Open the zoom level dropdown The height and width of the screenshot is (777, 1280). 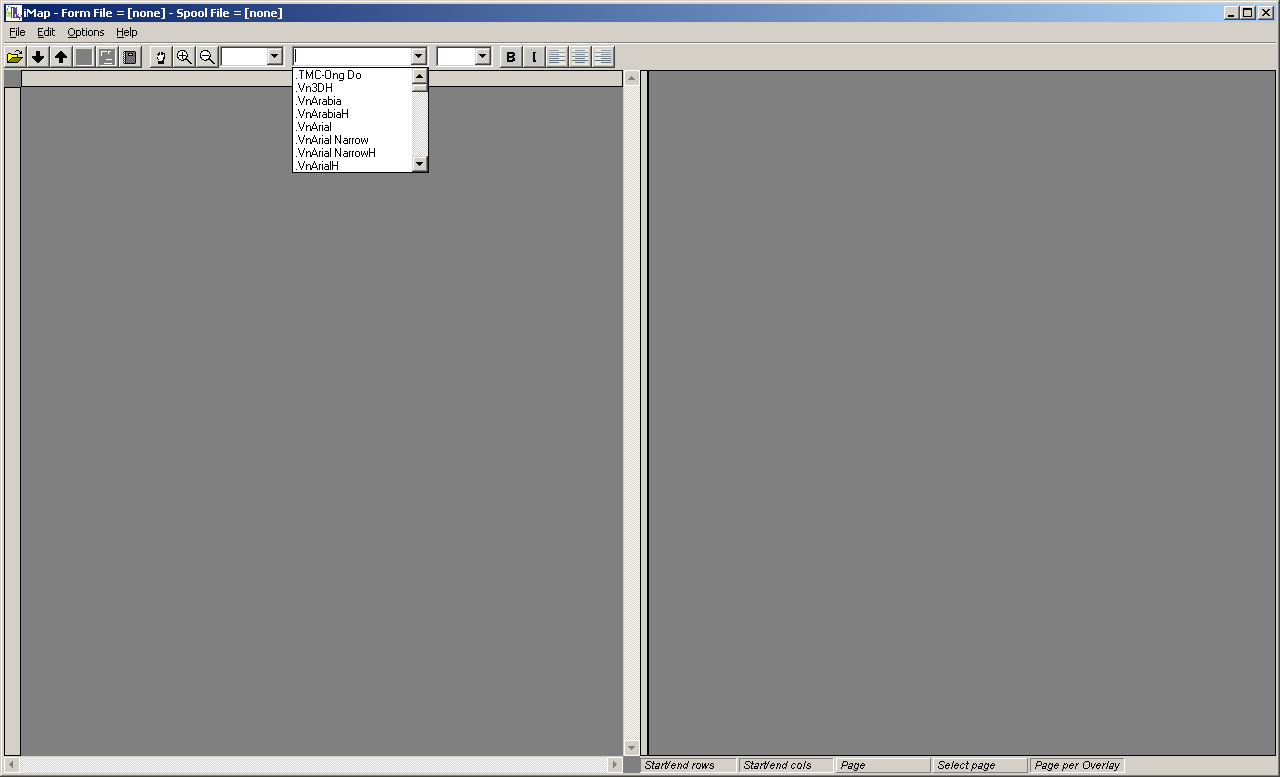coord(275,57)
